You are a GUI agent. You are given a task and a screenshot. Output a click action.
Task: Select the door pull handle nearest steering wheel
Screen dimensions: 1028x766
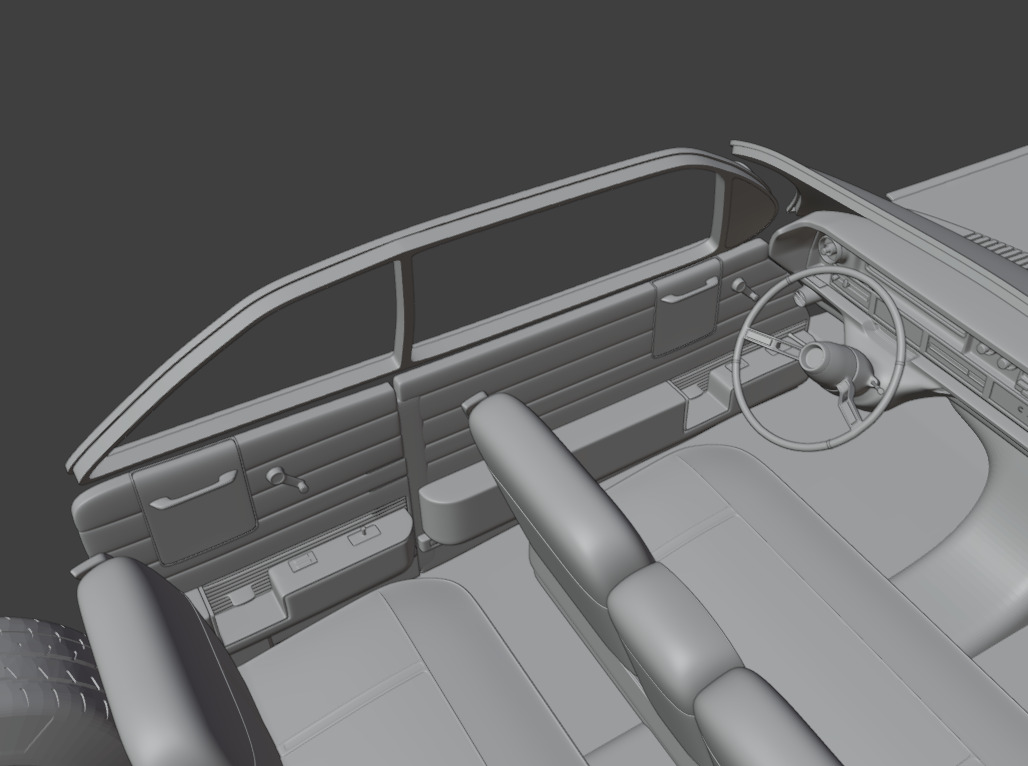(689, 290)
